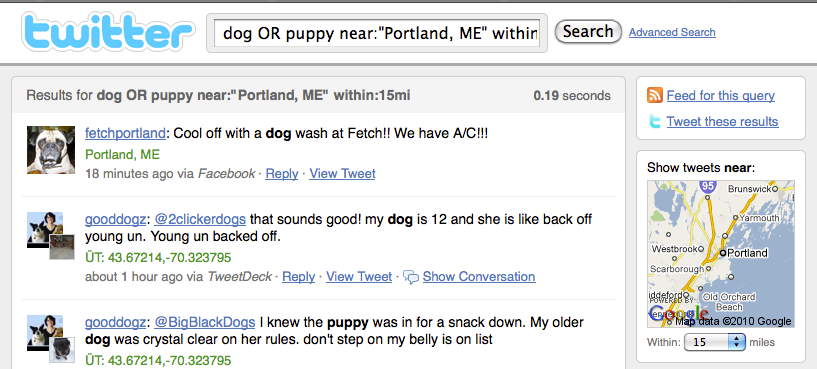Click the Search button
The image size is (817, 369).
tap(588, 32)
